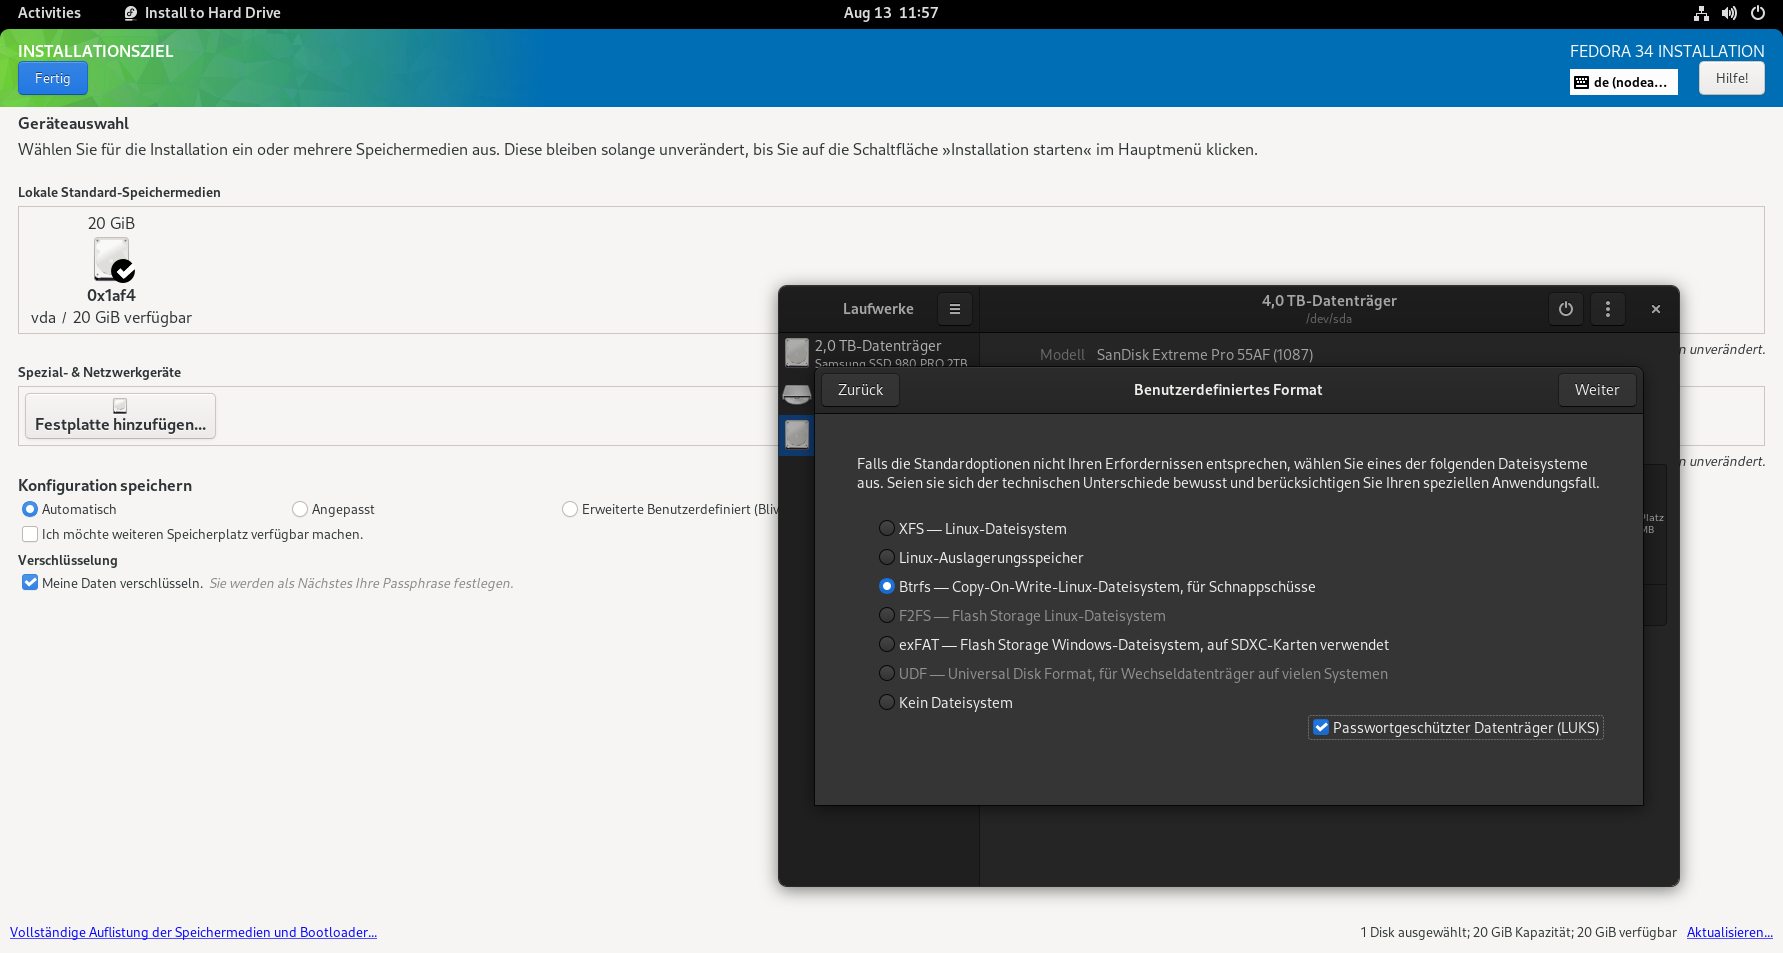This screenshot has width=1783, height=953.
Task: Click the keyboard layout de (nodea...) indicator
Action: (1623, 82)
